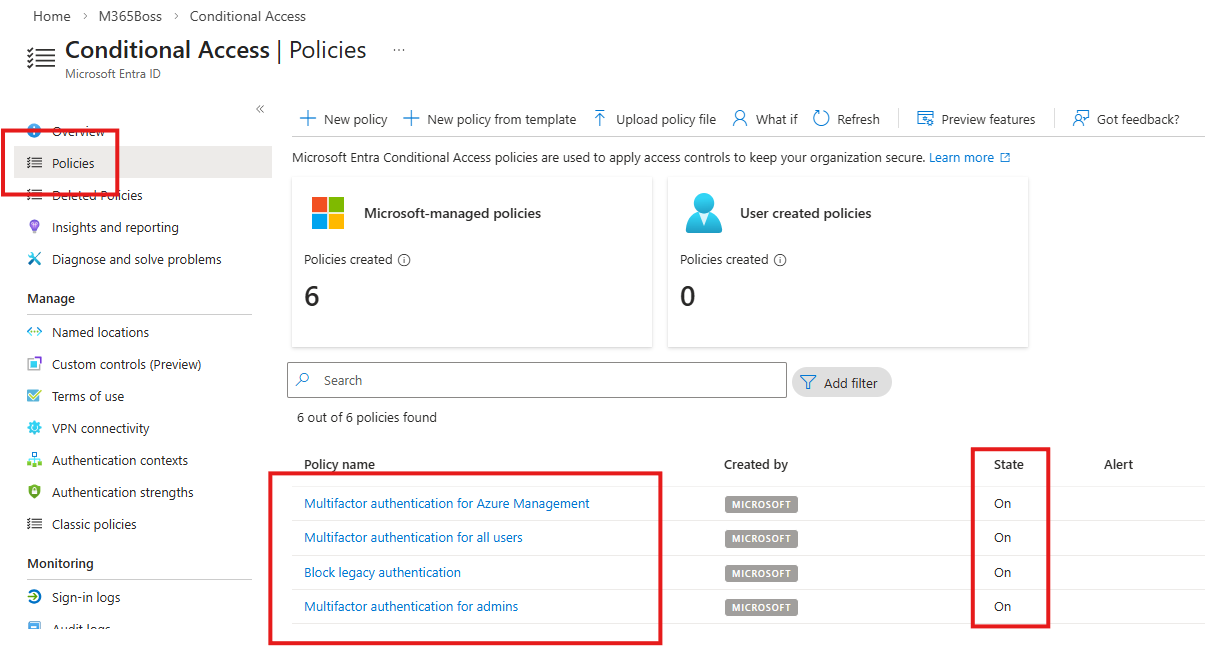Viewport: 1205px width, 646px height.
Task: Click the Upload policy file arrow icon
Action: coord(600,119)
